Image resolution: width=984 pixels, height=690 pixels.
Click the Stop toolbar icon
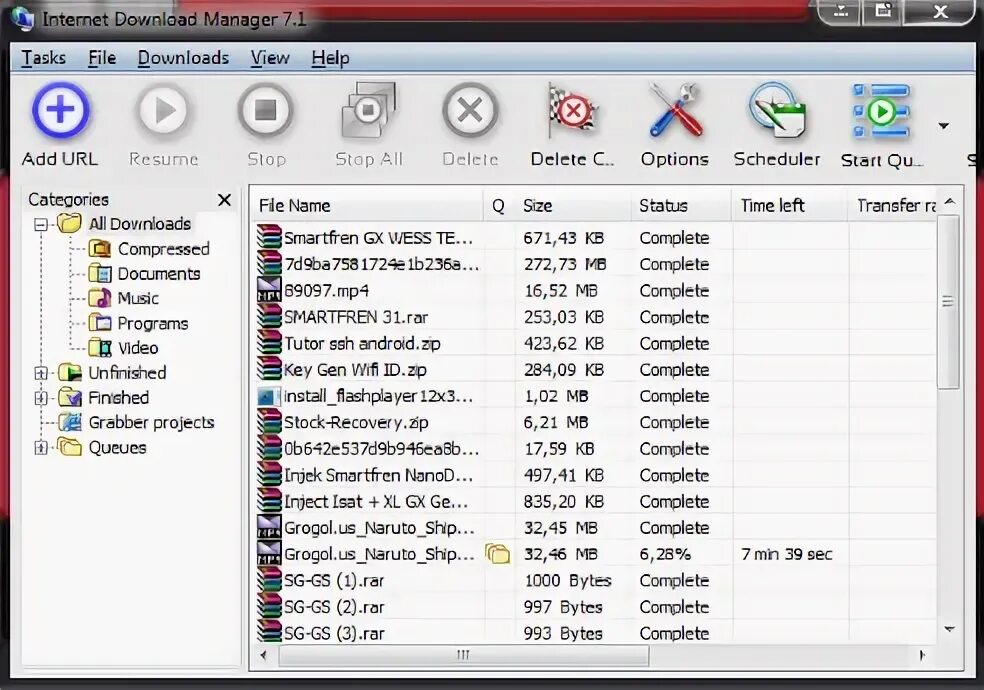tap(265, 111)
